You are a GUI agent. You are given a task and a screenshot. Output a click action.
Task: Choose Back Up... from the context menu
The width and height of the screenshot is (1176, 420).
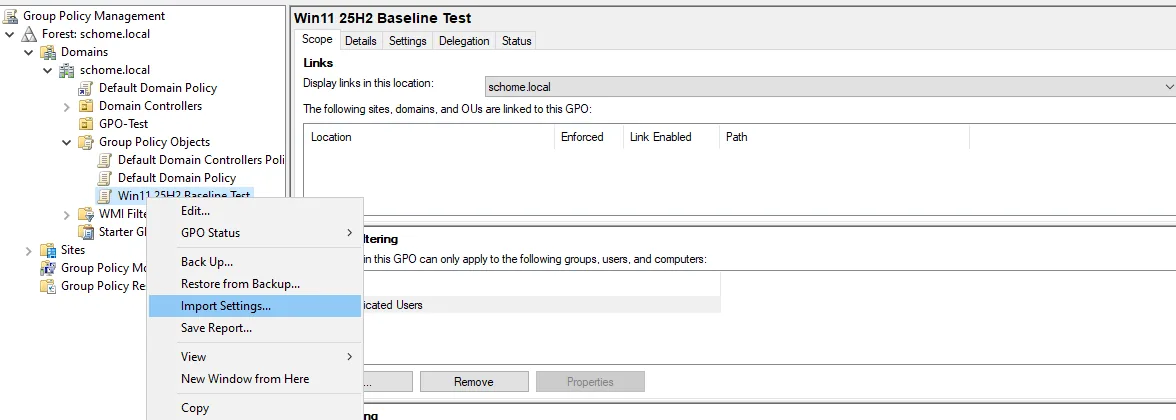pyautogui.click(x=255, y=262)
